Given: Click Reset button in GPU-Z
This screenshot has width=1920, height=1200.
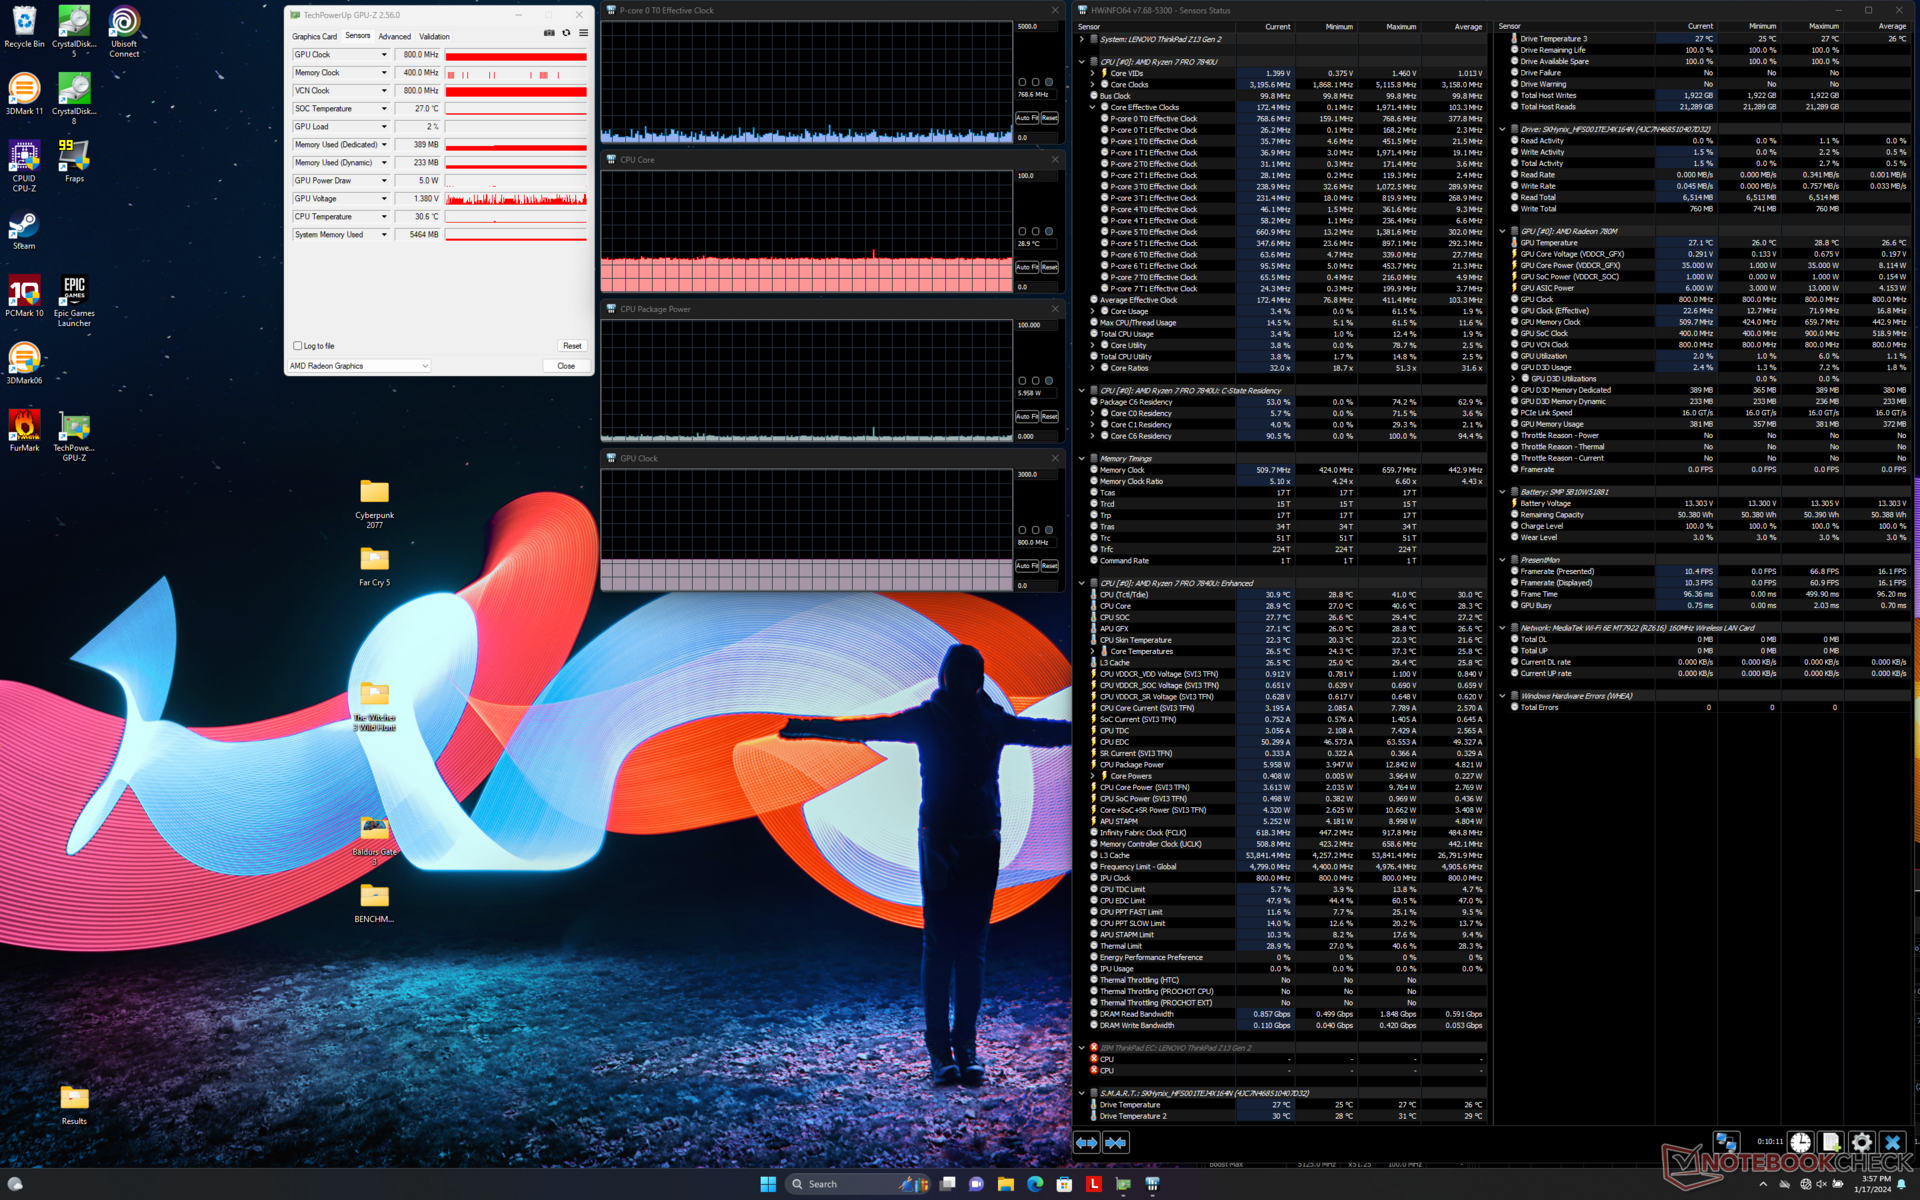Looking at the screenshot, I should coord(572,346).
